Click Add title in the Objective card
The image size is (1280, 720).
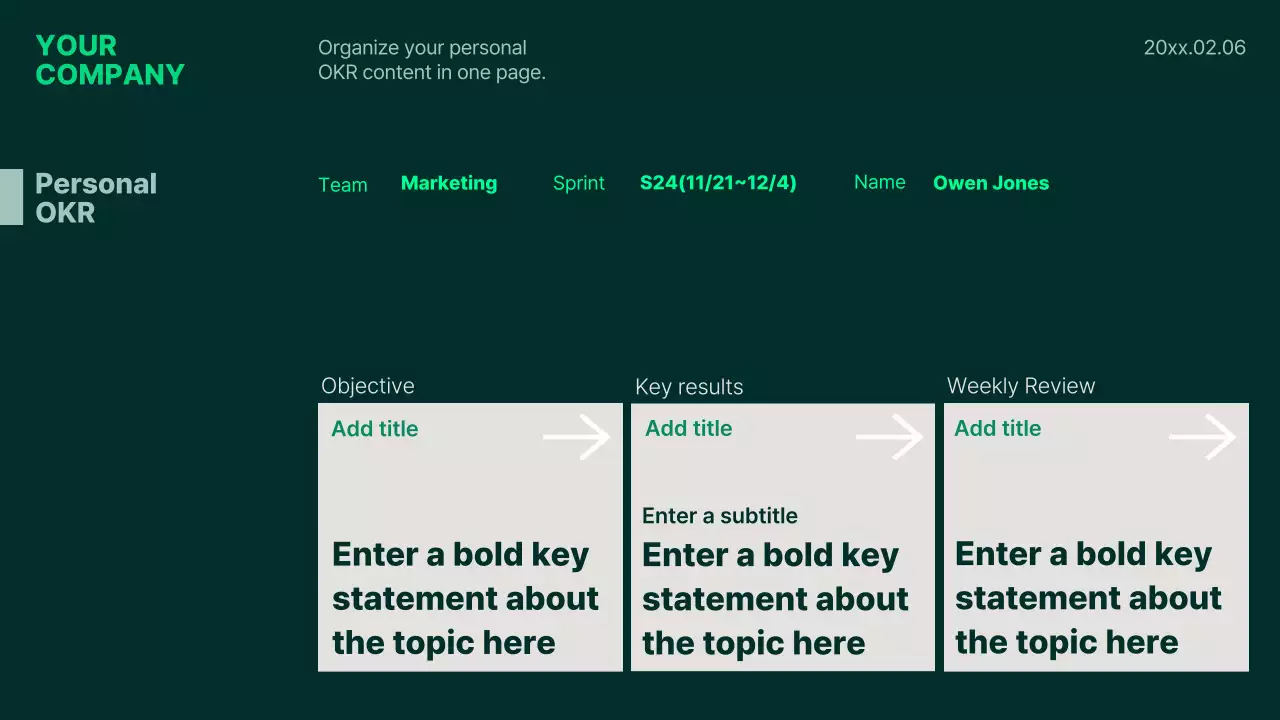tap(375, 429)
